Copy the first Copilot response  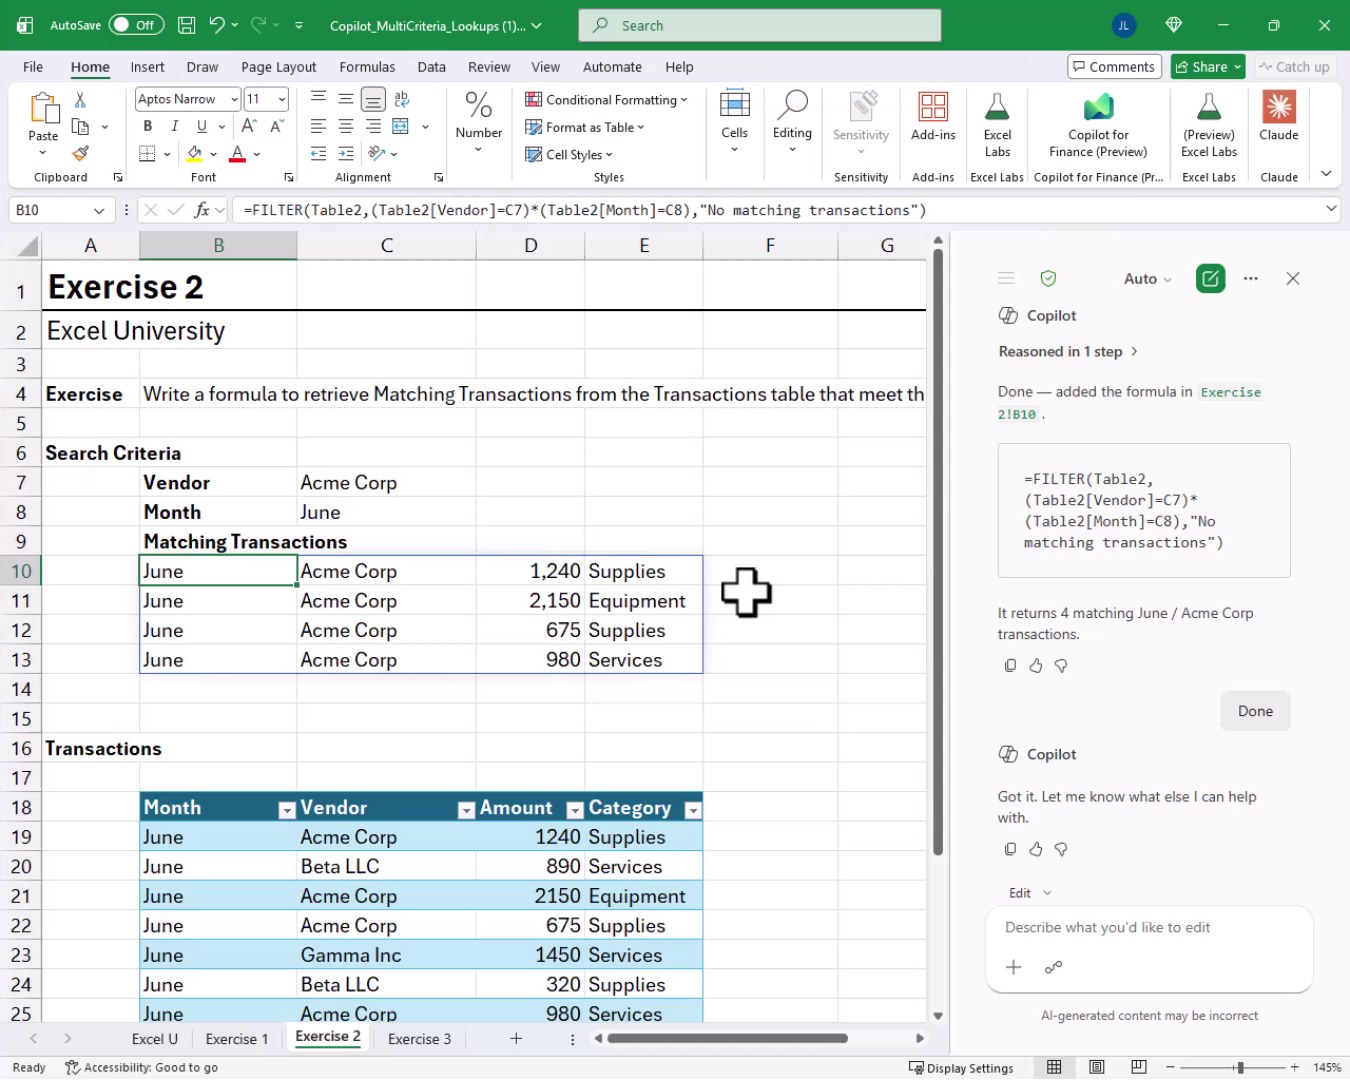[1010, 665]
